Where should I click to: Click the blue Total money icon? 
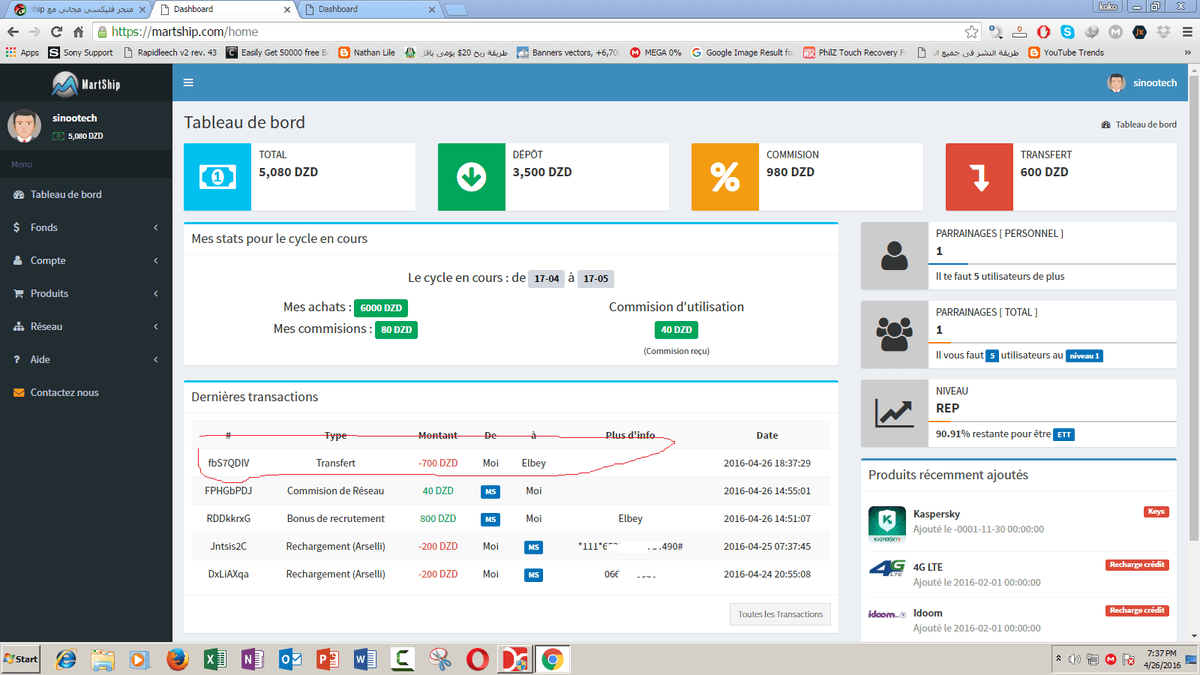click(x=217, y=177)
